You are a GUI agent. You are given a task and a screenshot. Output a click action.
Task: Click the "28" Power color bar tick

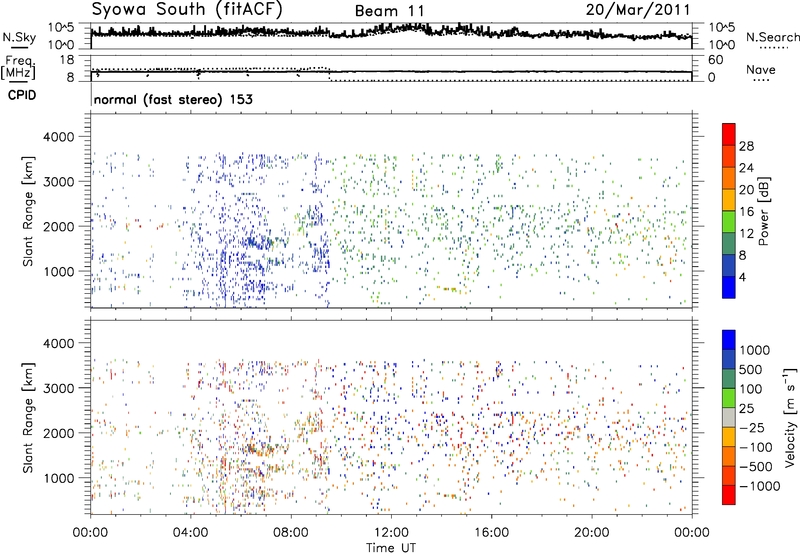746,146
